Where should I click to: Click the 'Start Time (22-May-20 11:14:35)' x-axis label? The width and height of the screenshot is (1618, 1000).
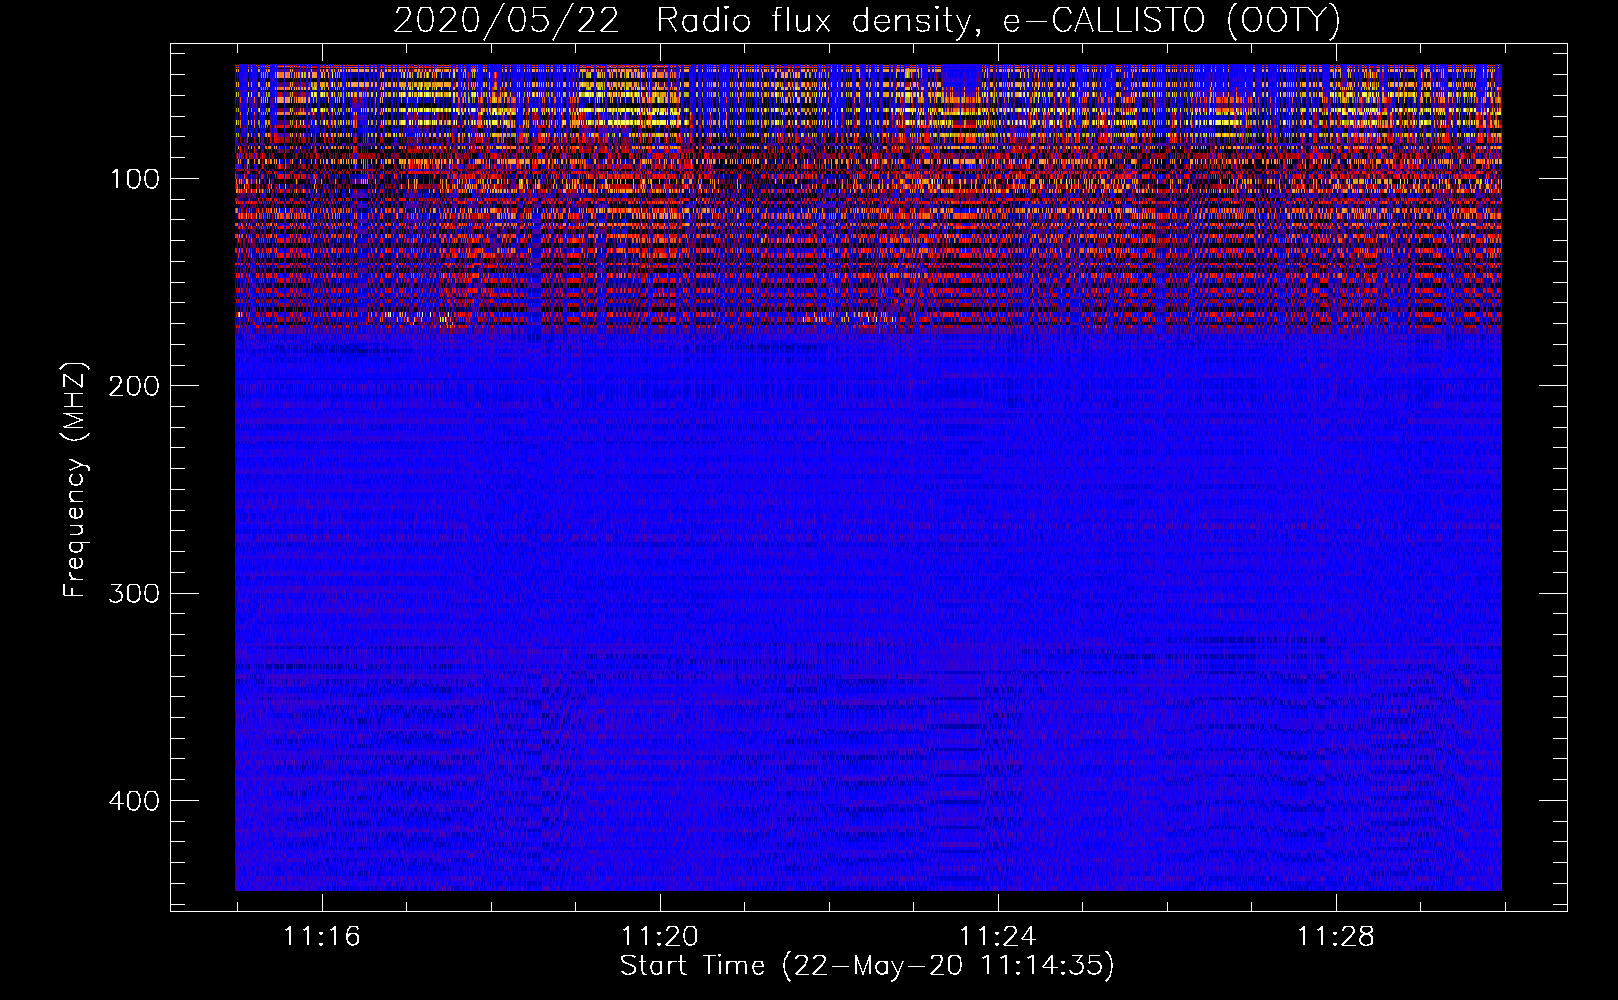click(x=866, y=966)
